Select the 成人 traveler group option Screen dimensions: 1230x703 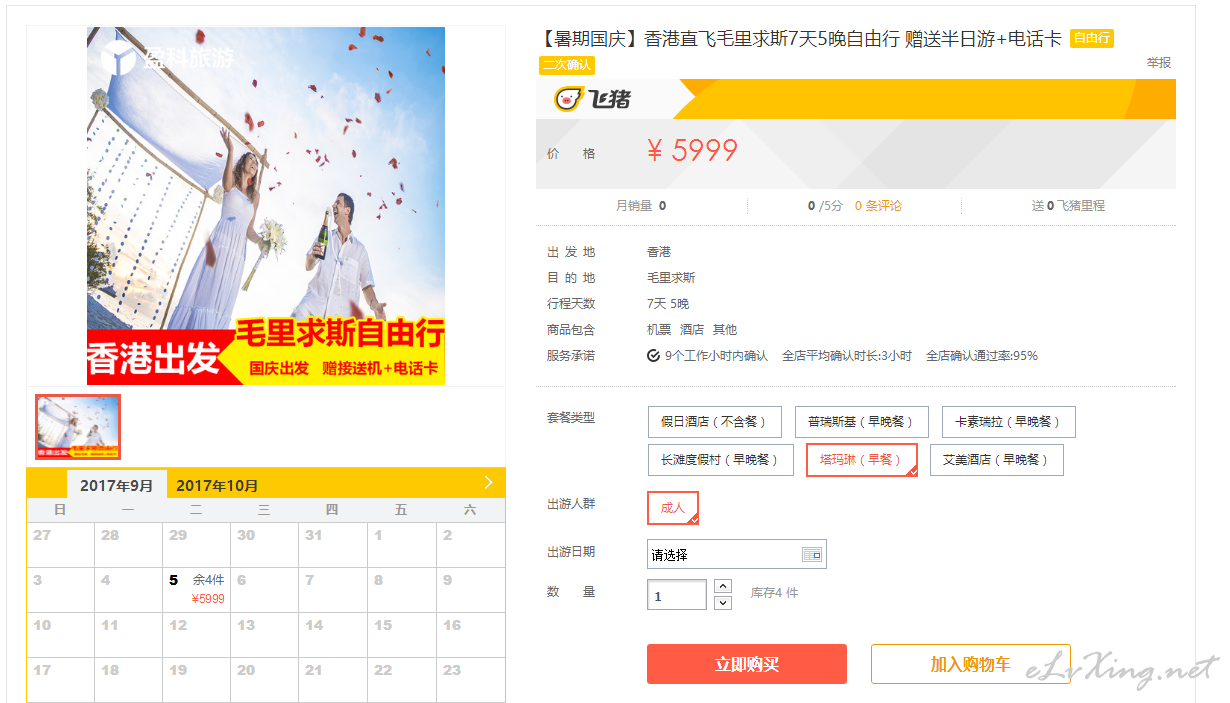[x=673, y=508]
